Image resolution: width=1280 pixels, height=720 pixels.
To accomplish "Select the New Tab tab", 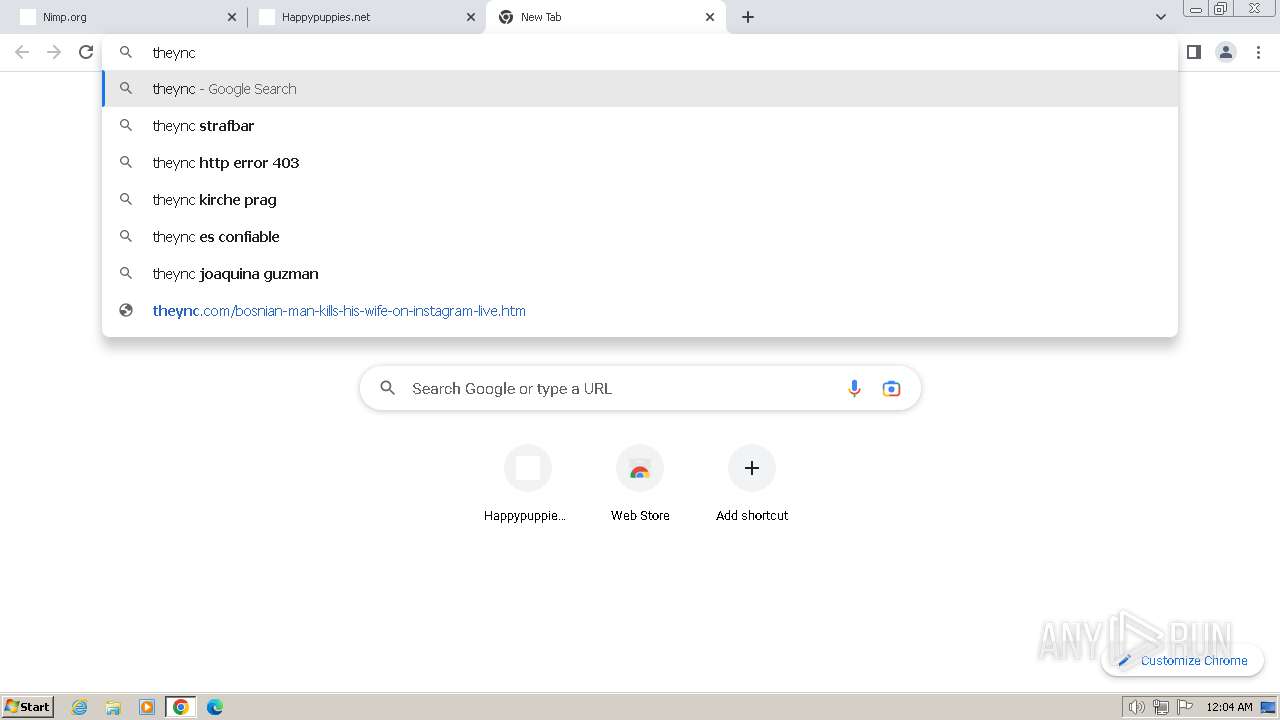I will (606, 17).
